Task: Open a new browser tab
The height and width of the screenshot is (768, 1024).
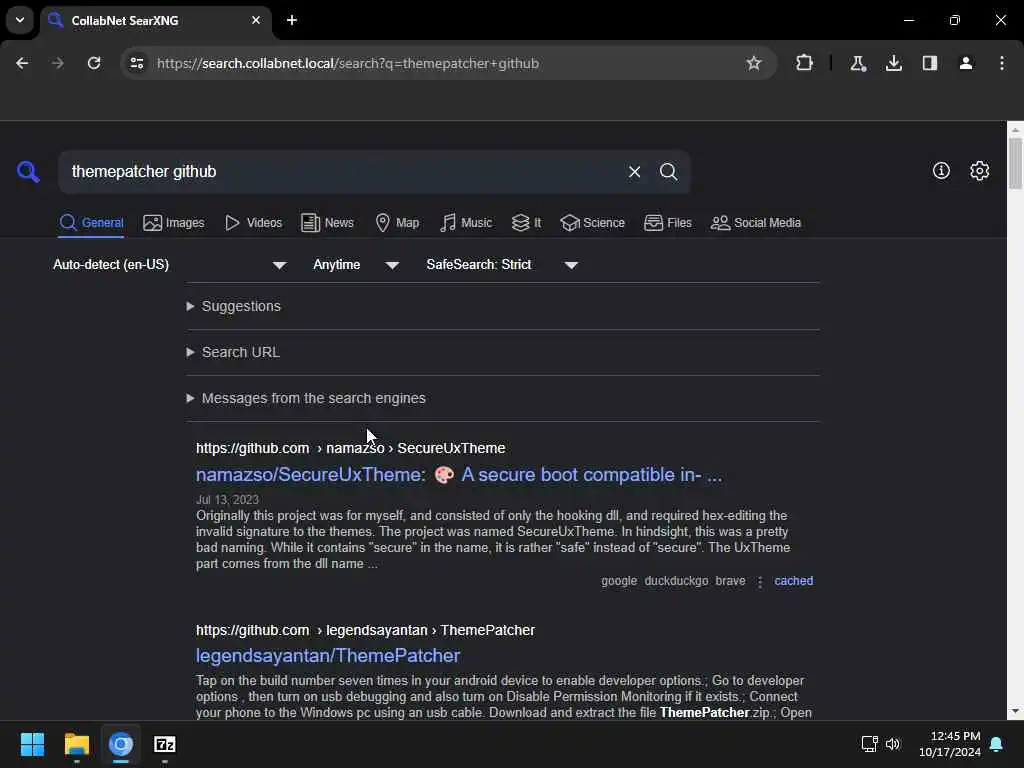Action: pos(292,20)
